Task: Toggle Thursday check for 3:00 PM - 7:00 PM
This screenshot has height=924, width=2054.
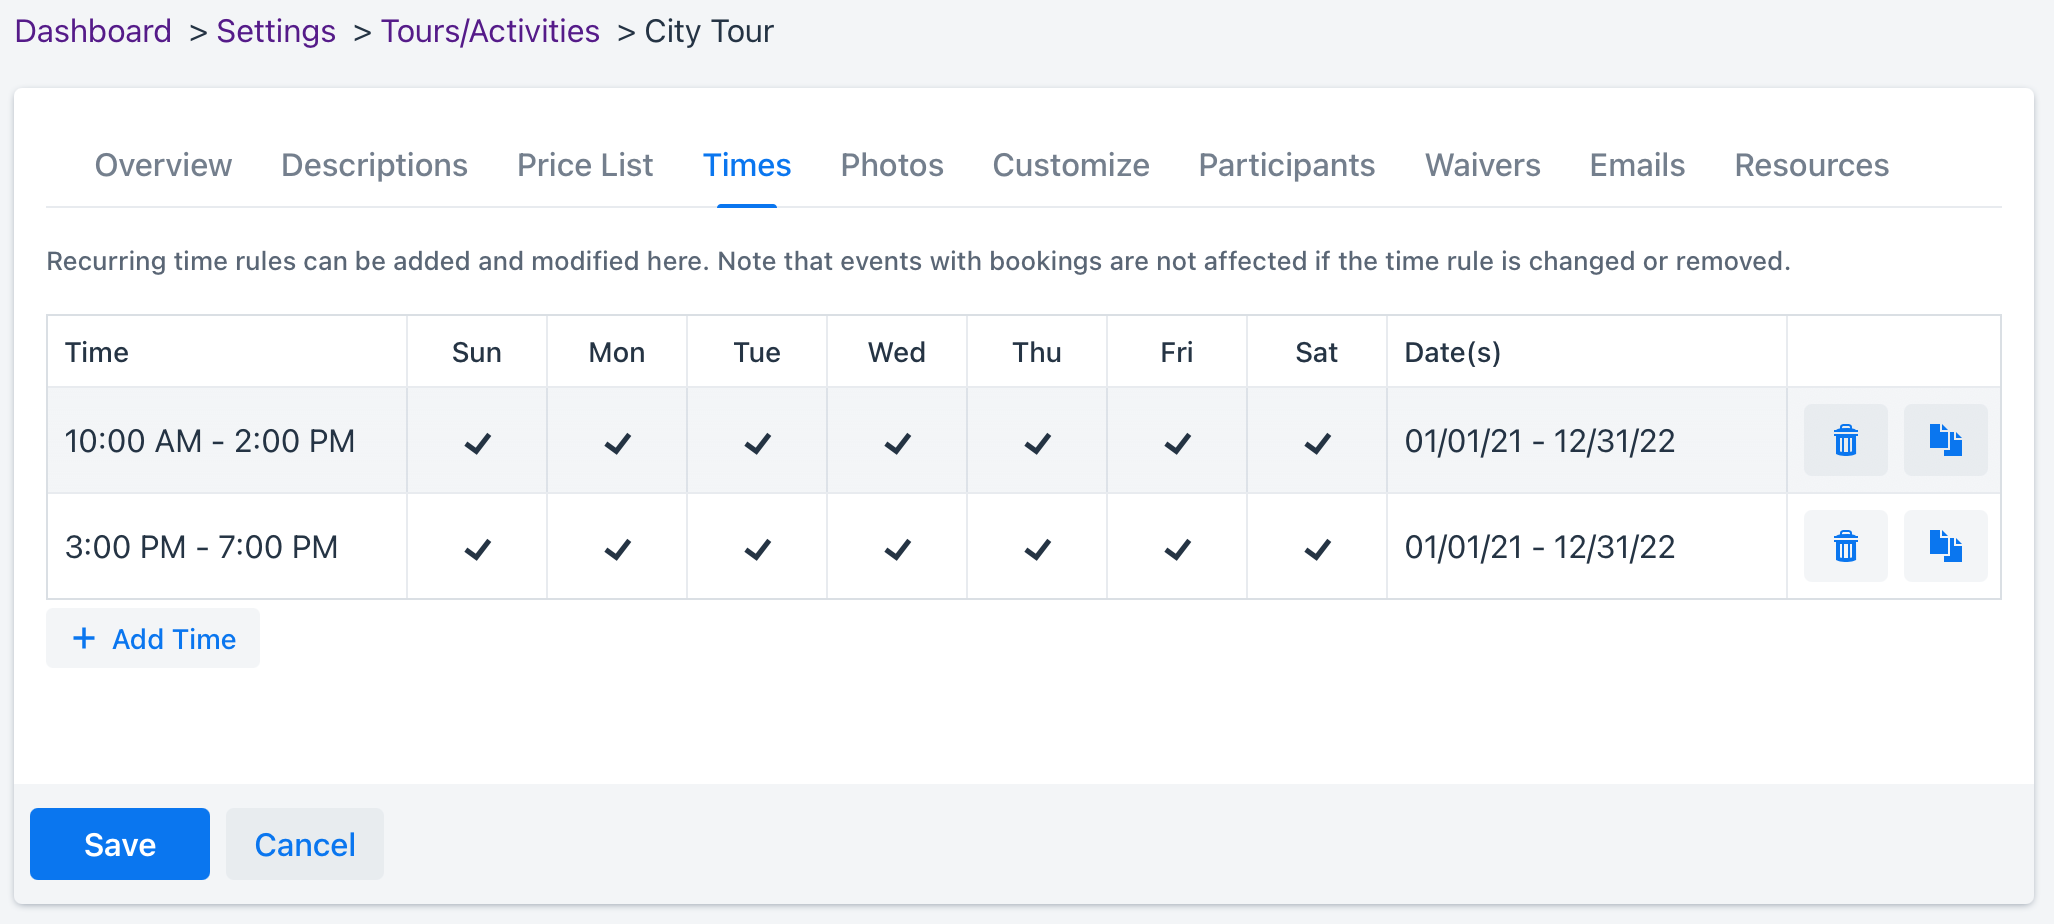Action: coord(1037,548)
